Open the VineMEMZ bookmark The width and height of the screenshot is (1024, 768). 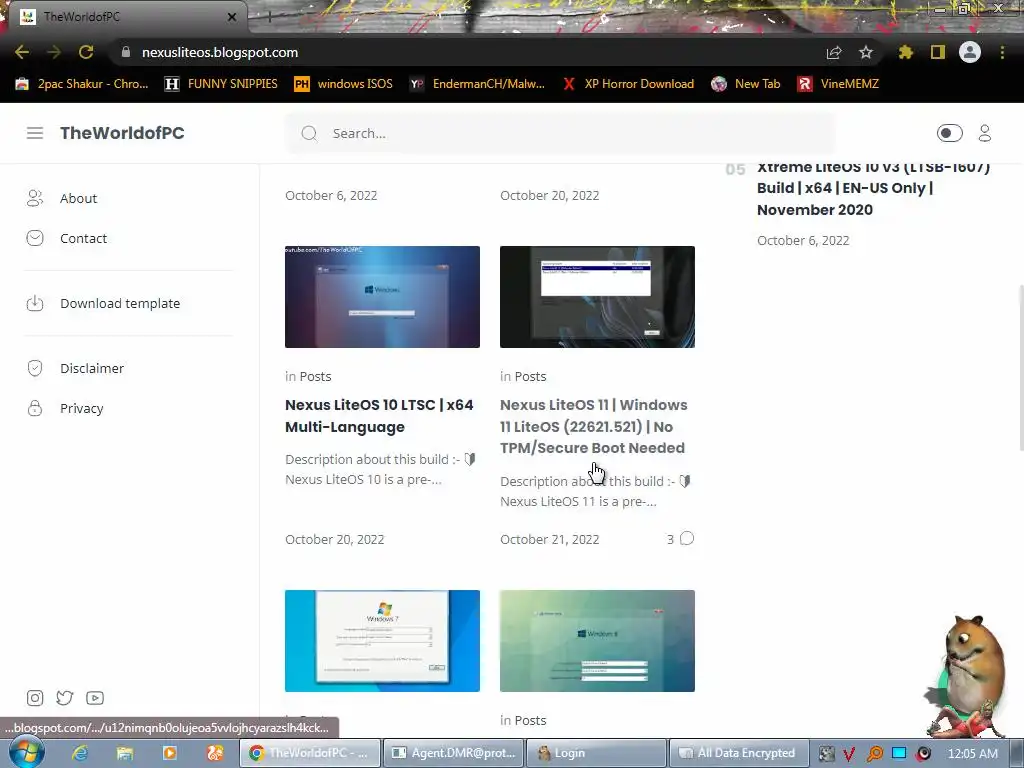[838, 84]
